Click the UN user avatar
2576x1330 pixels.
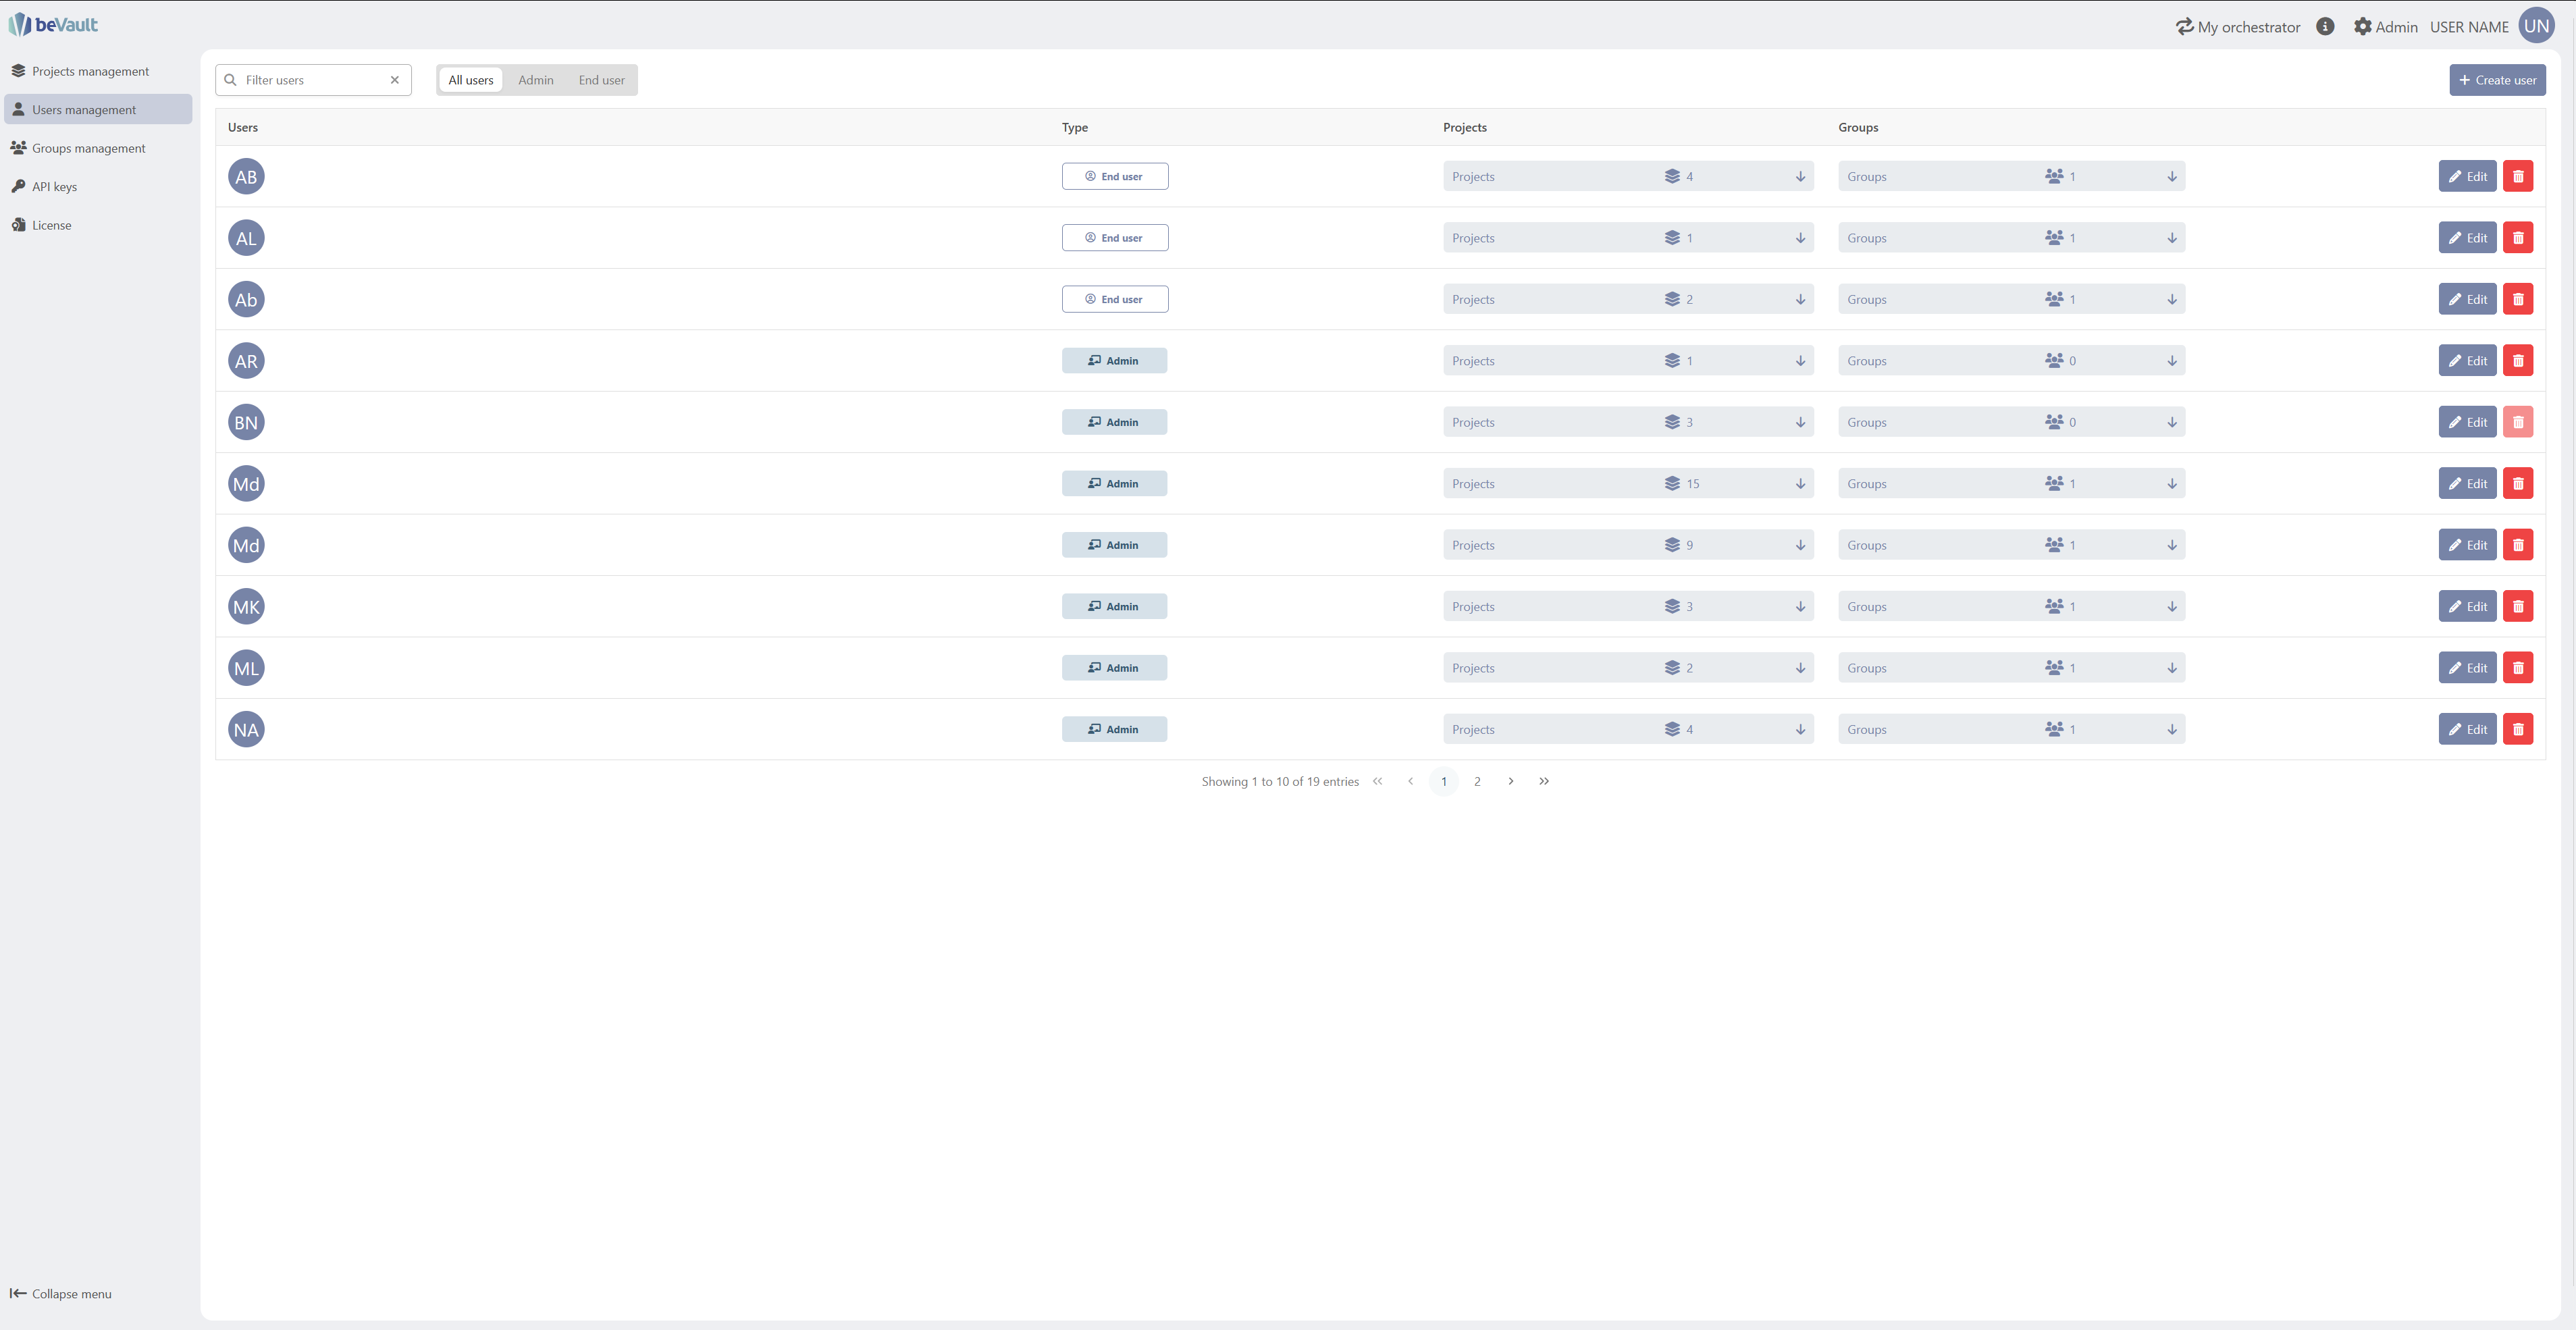coord(2536,27)
